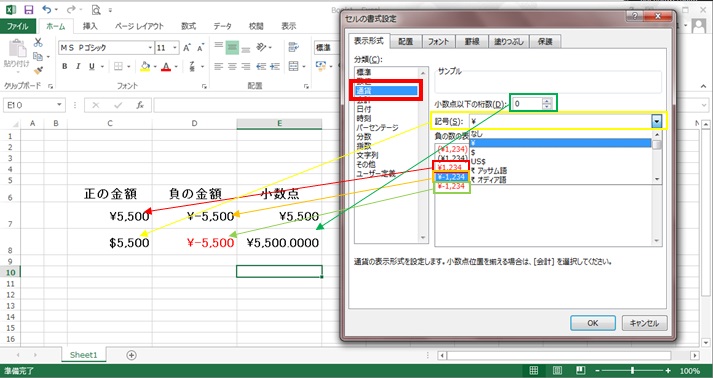Click Increase Indent icon
The height and width of the screenshot is (378, 713).
tap(275, 66)
